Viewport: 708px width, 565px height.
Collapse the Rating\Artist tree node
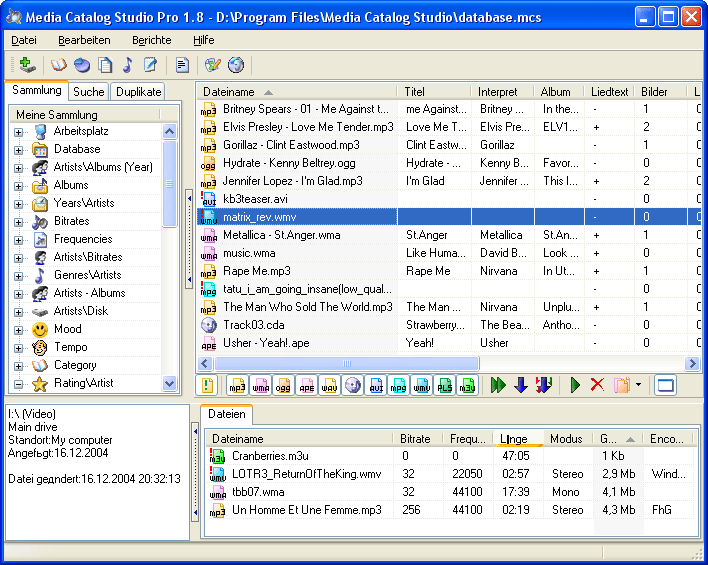click(18, 384)
